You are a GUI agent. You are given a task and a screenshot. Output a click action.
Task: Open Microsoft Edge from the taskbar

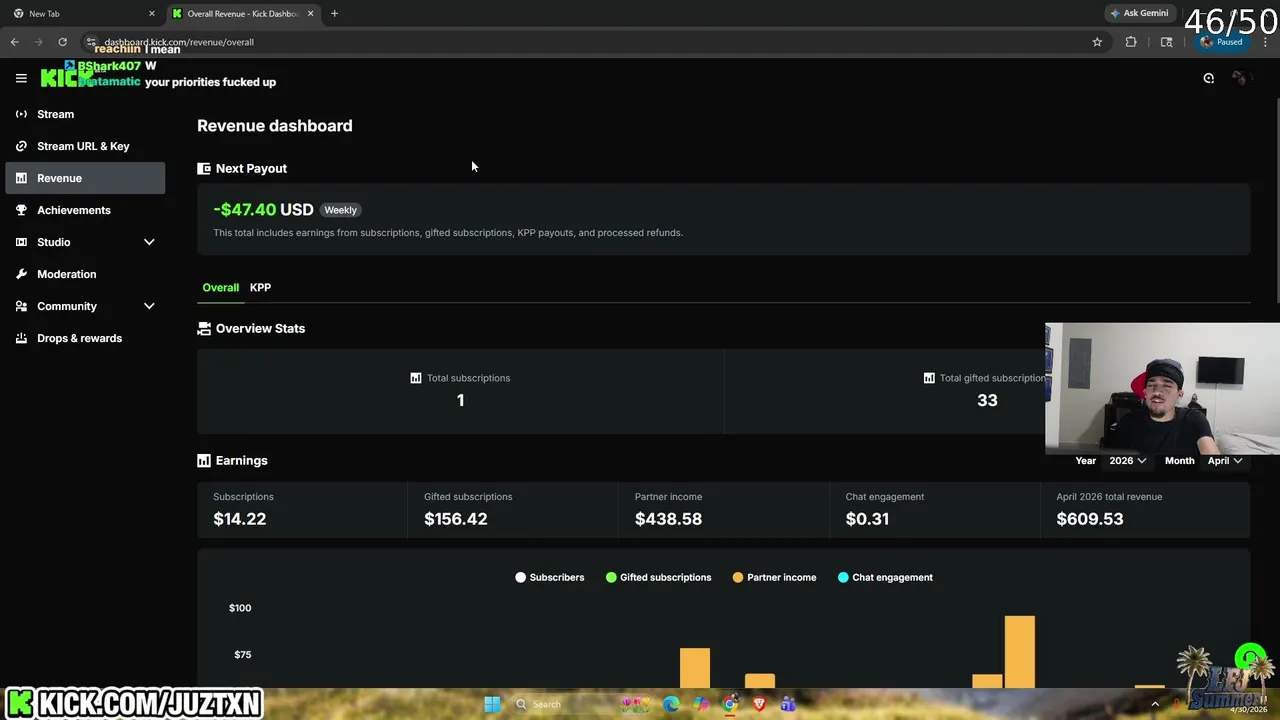click(671, 704)
